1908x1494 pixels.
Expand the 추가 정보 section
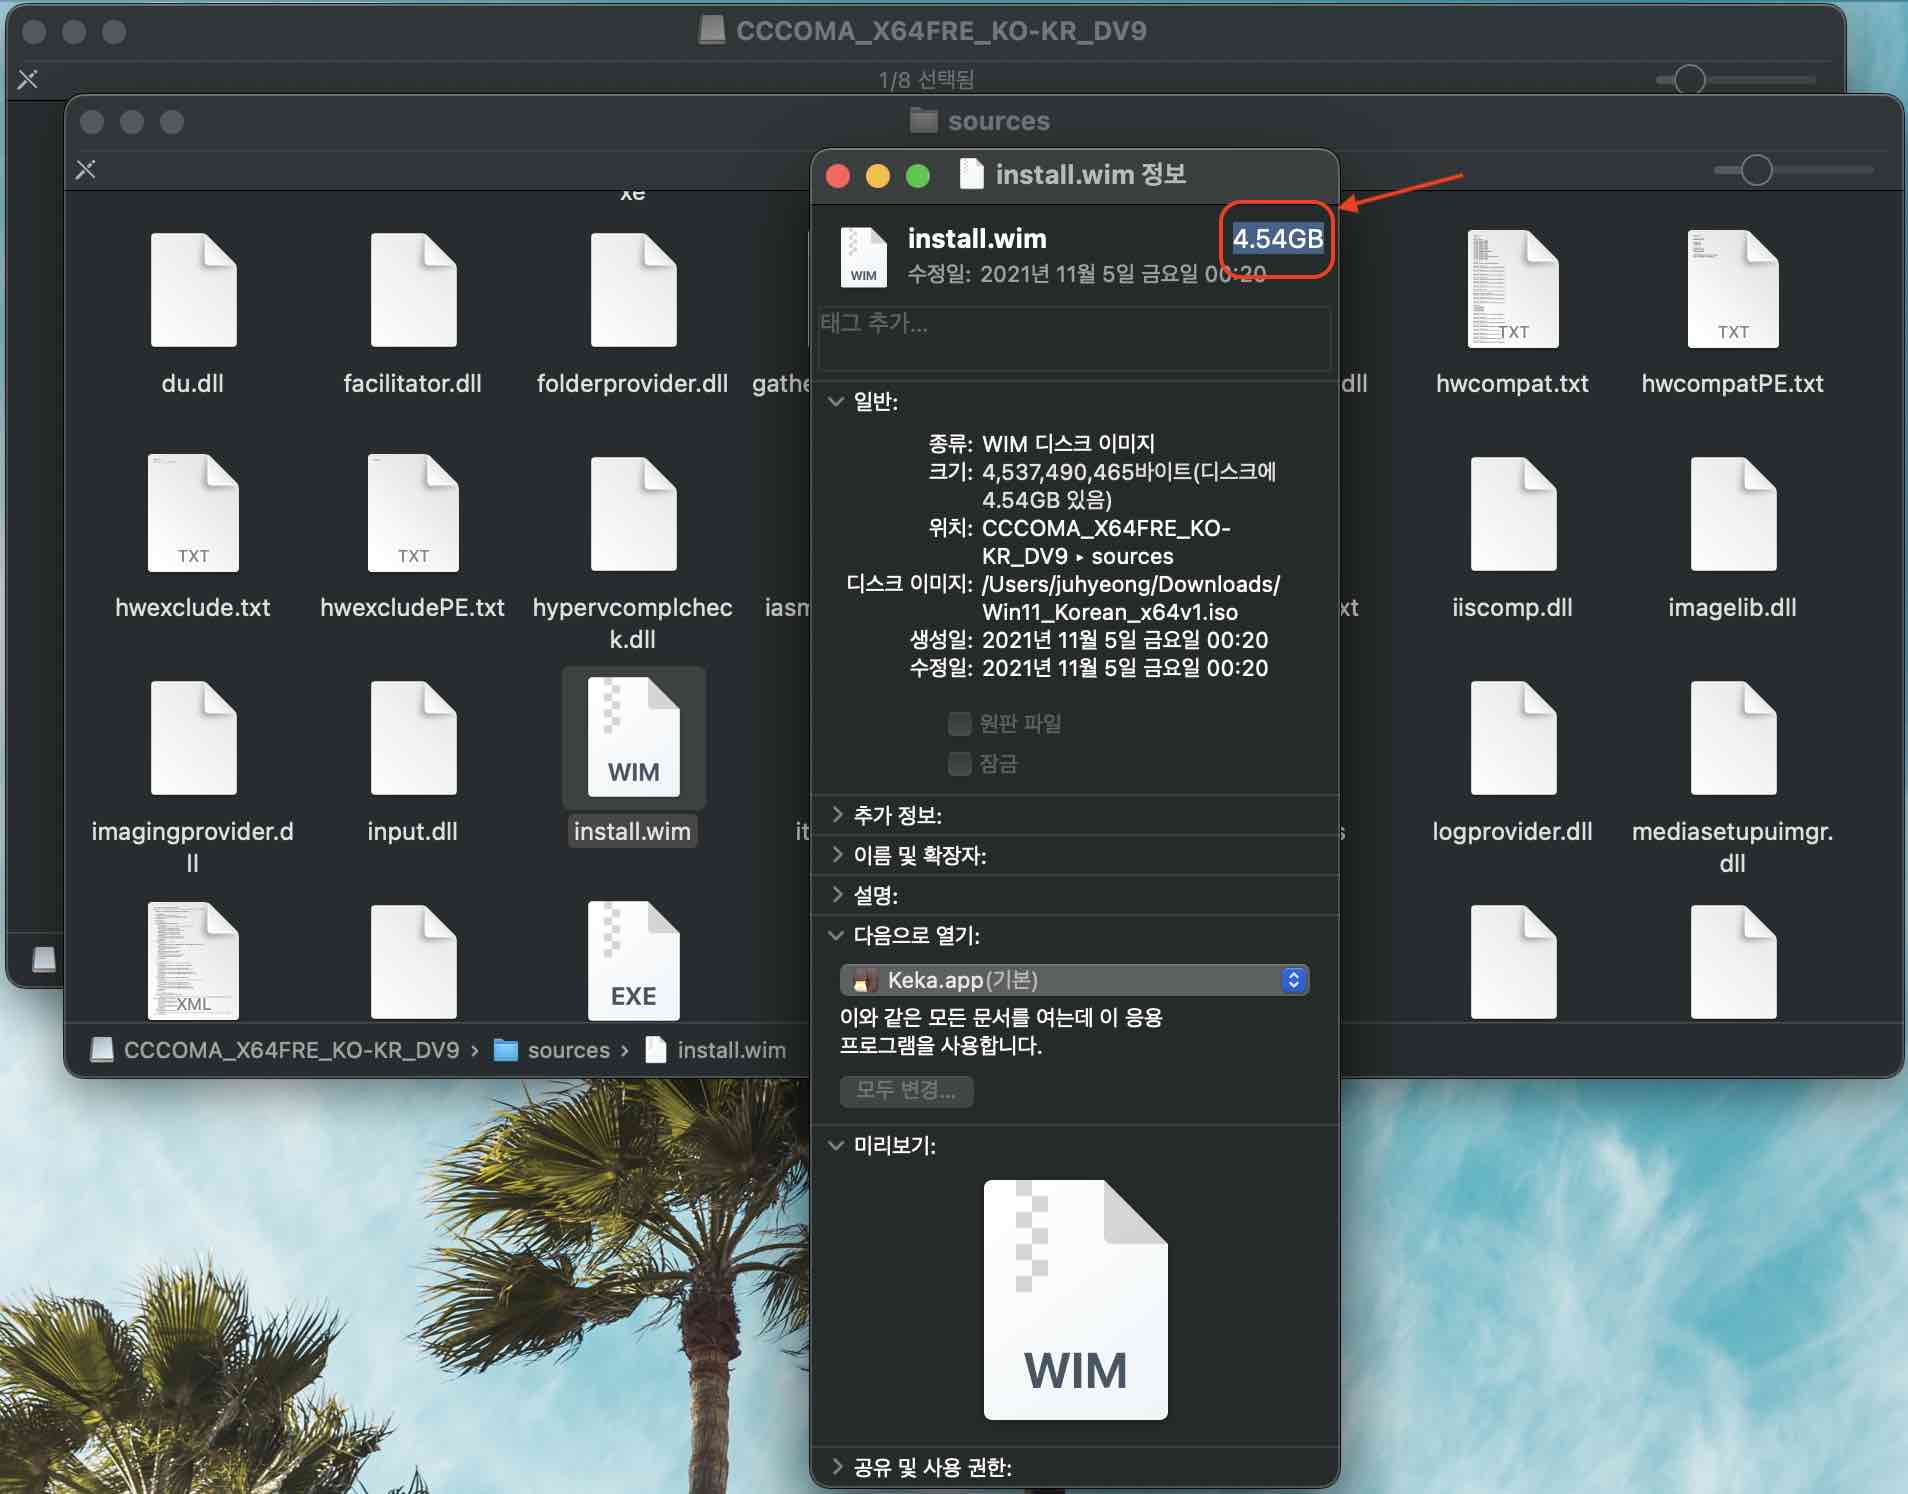tap(836, 815)
